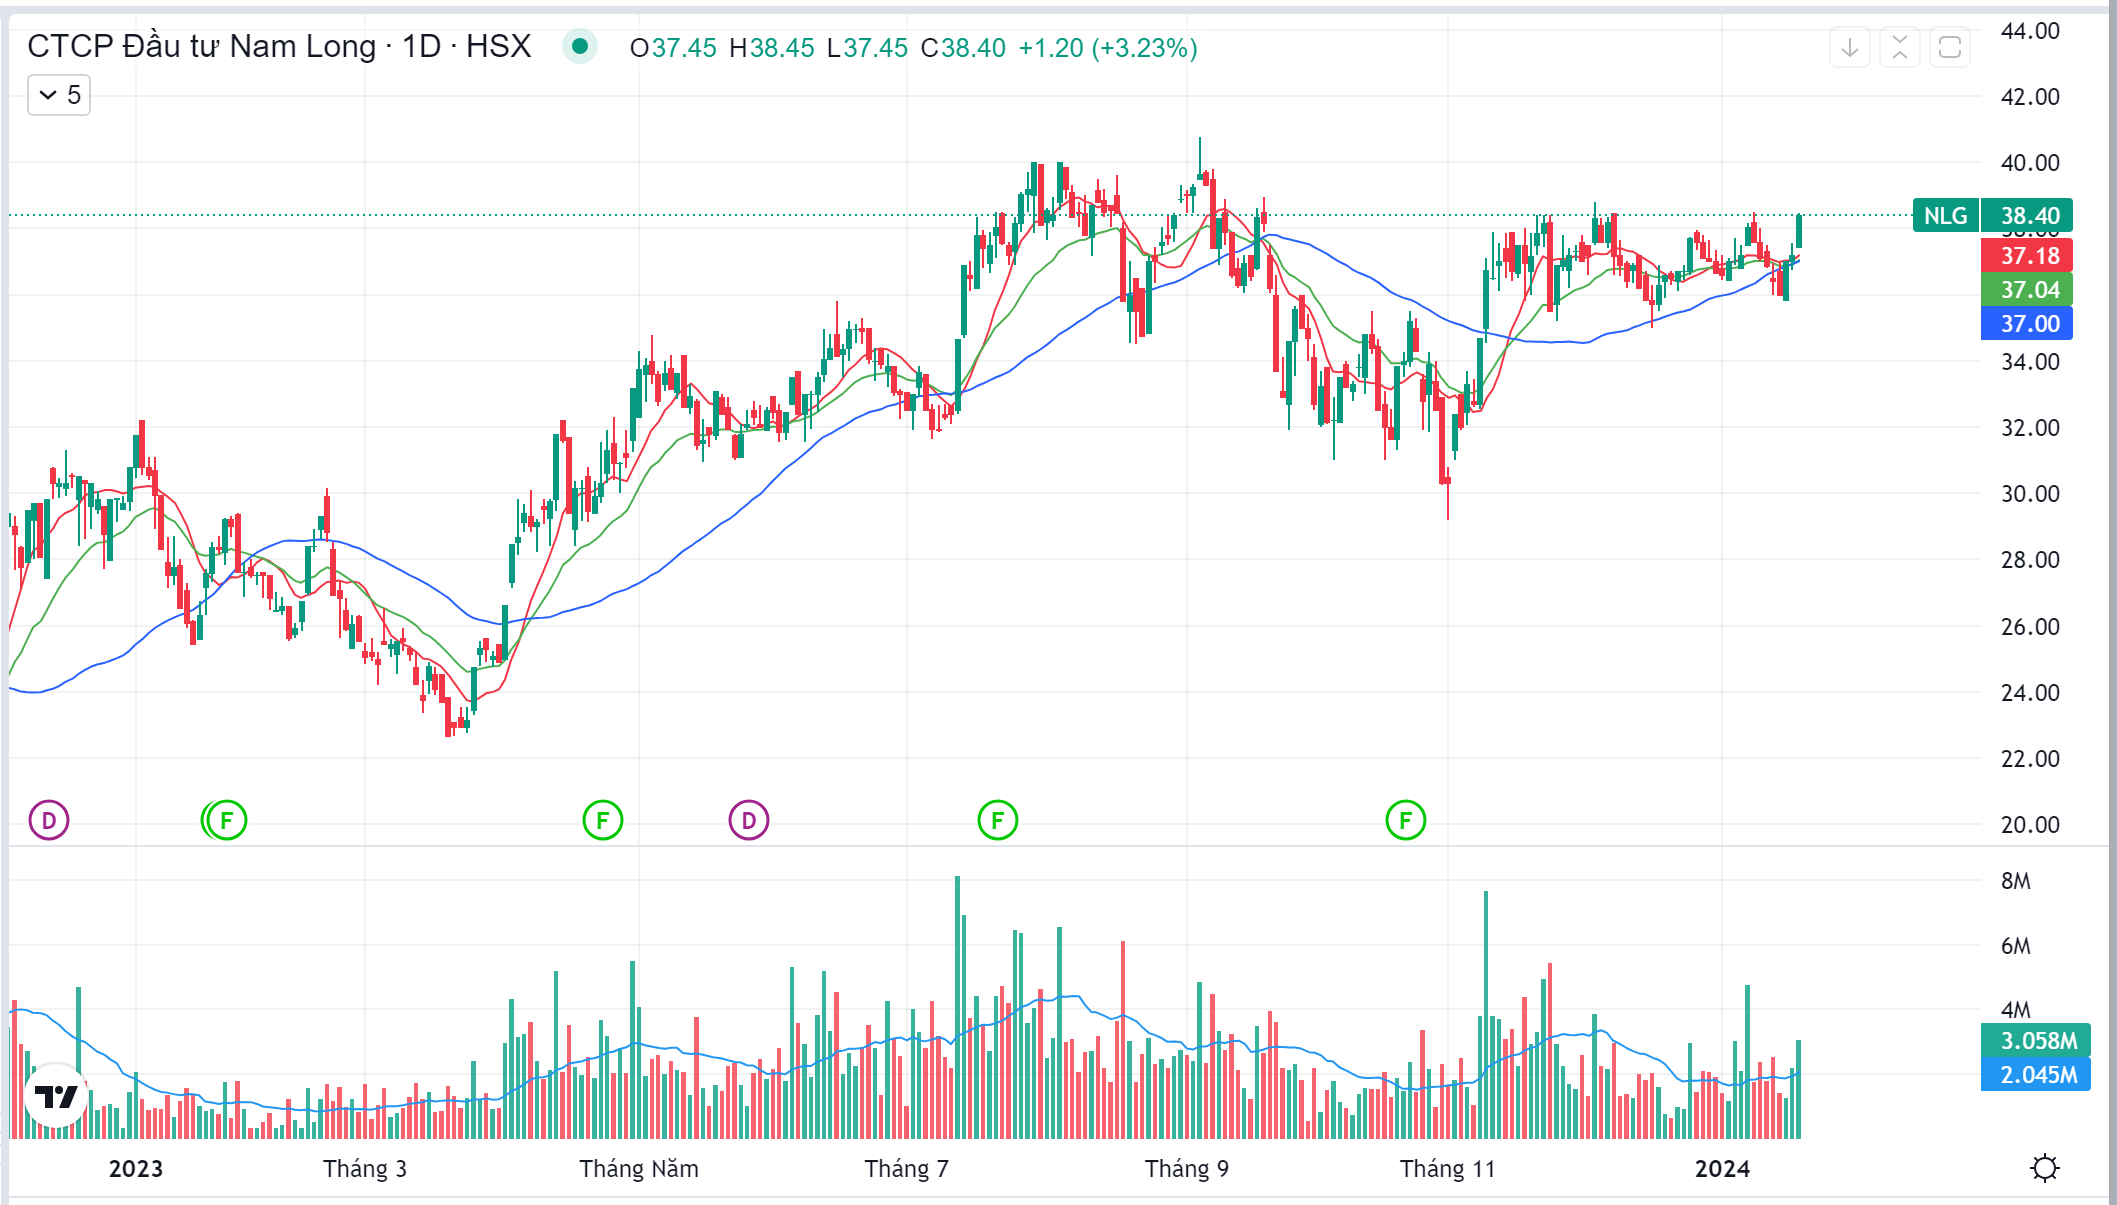This screenshot has width=2117, height=1205.
Task: Click the CTCP Đầu tư Nam Long title
Action: (x=279, y=47)
